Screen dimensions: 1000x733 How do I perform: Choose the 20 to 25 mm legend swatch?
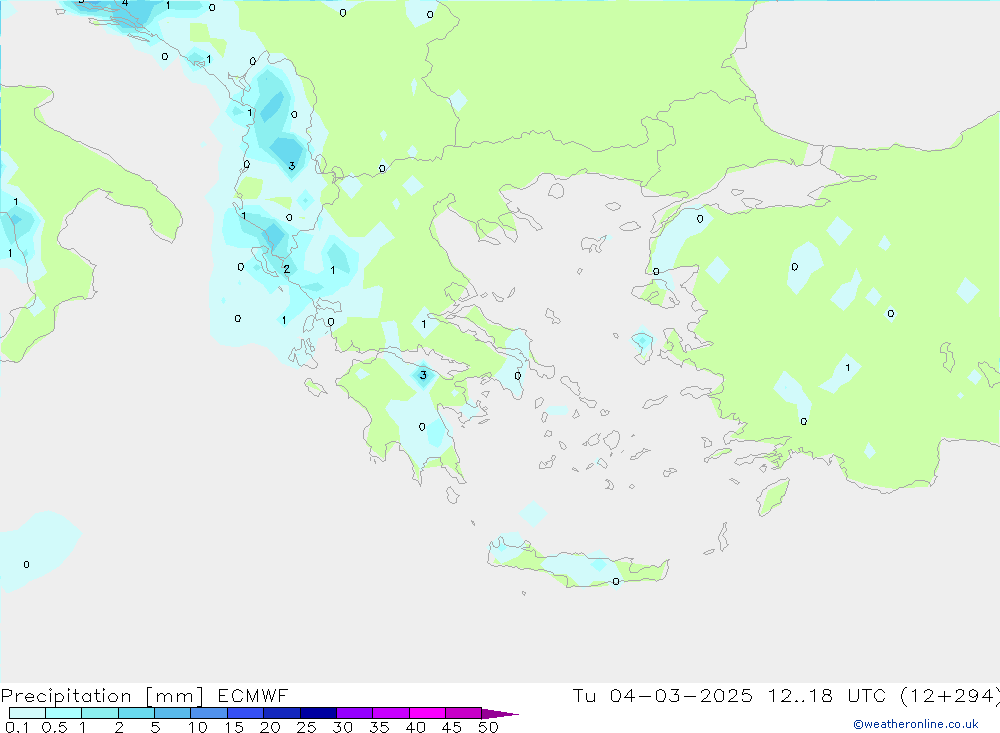[x=281, y=713]
